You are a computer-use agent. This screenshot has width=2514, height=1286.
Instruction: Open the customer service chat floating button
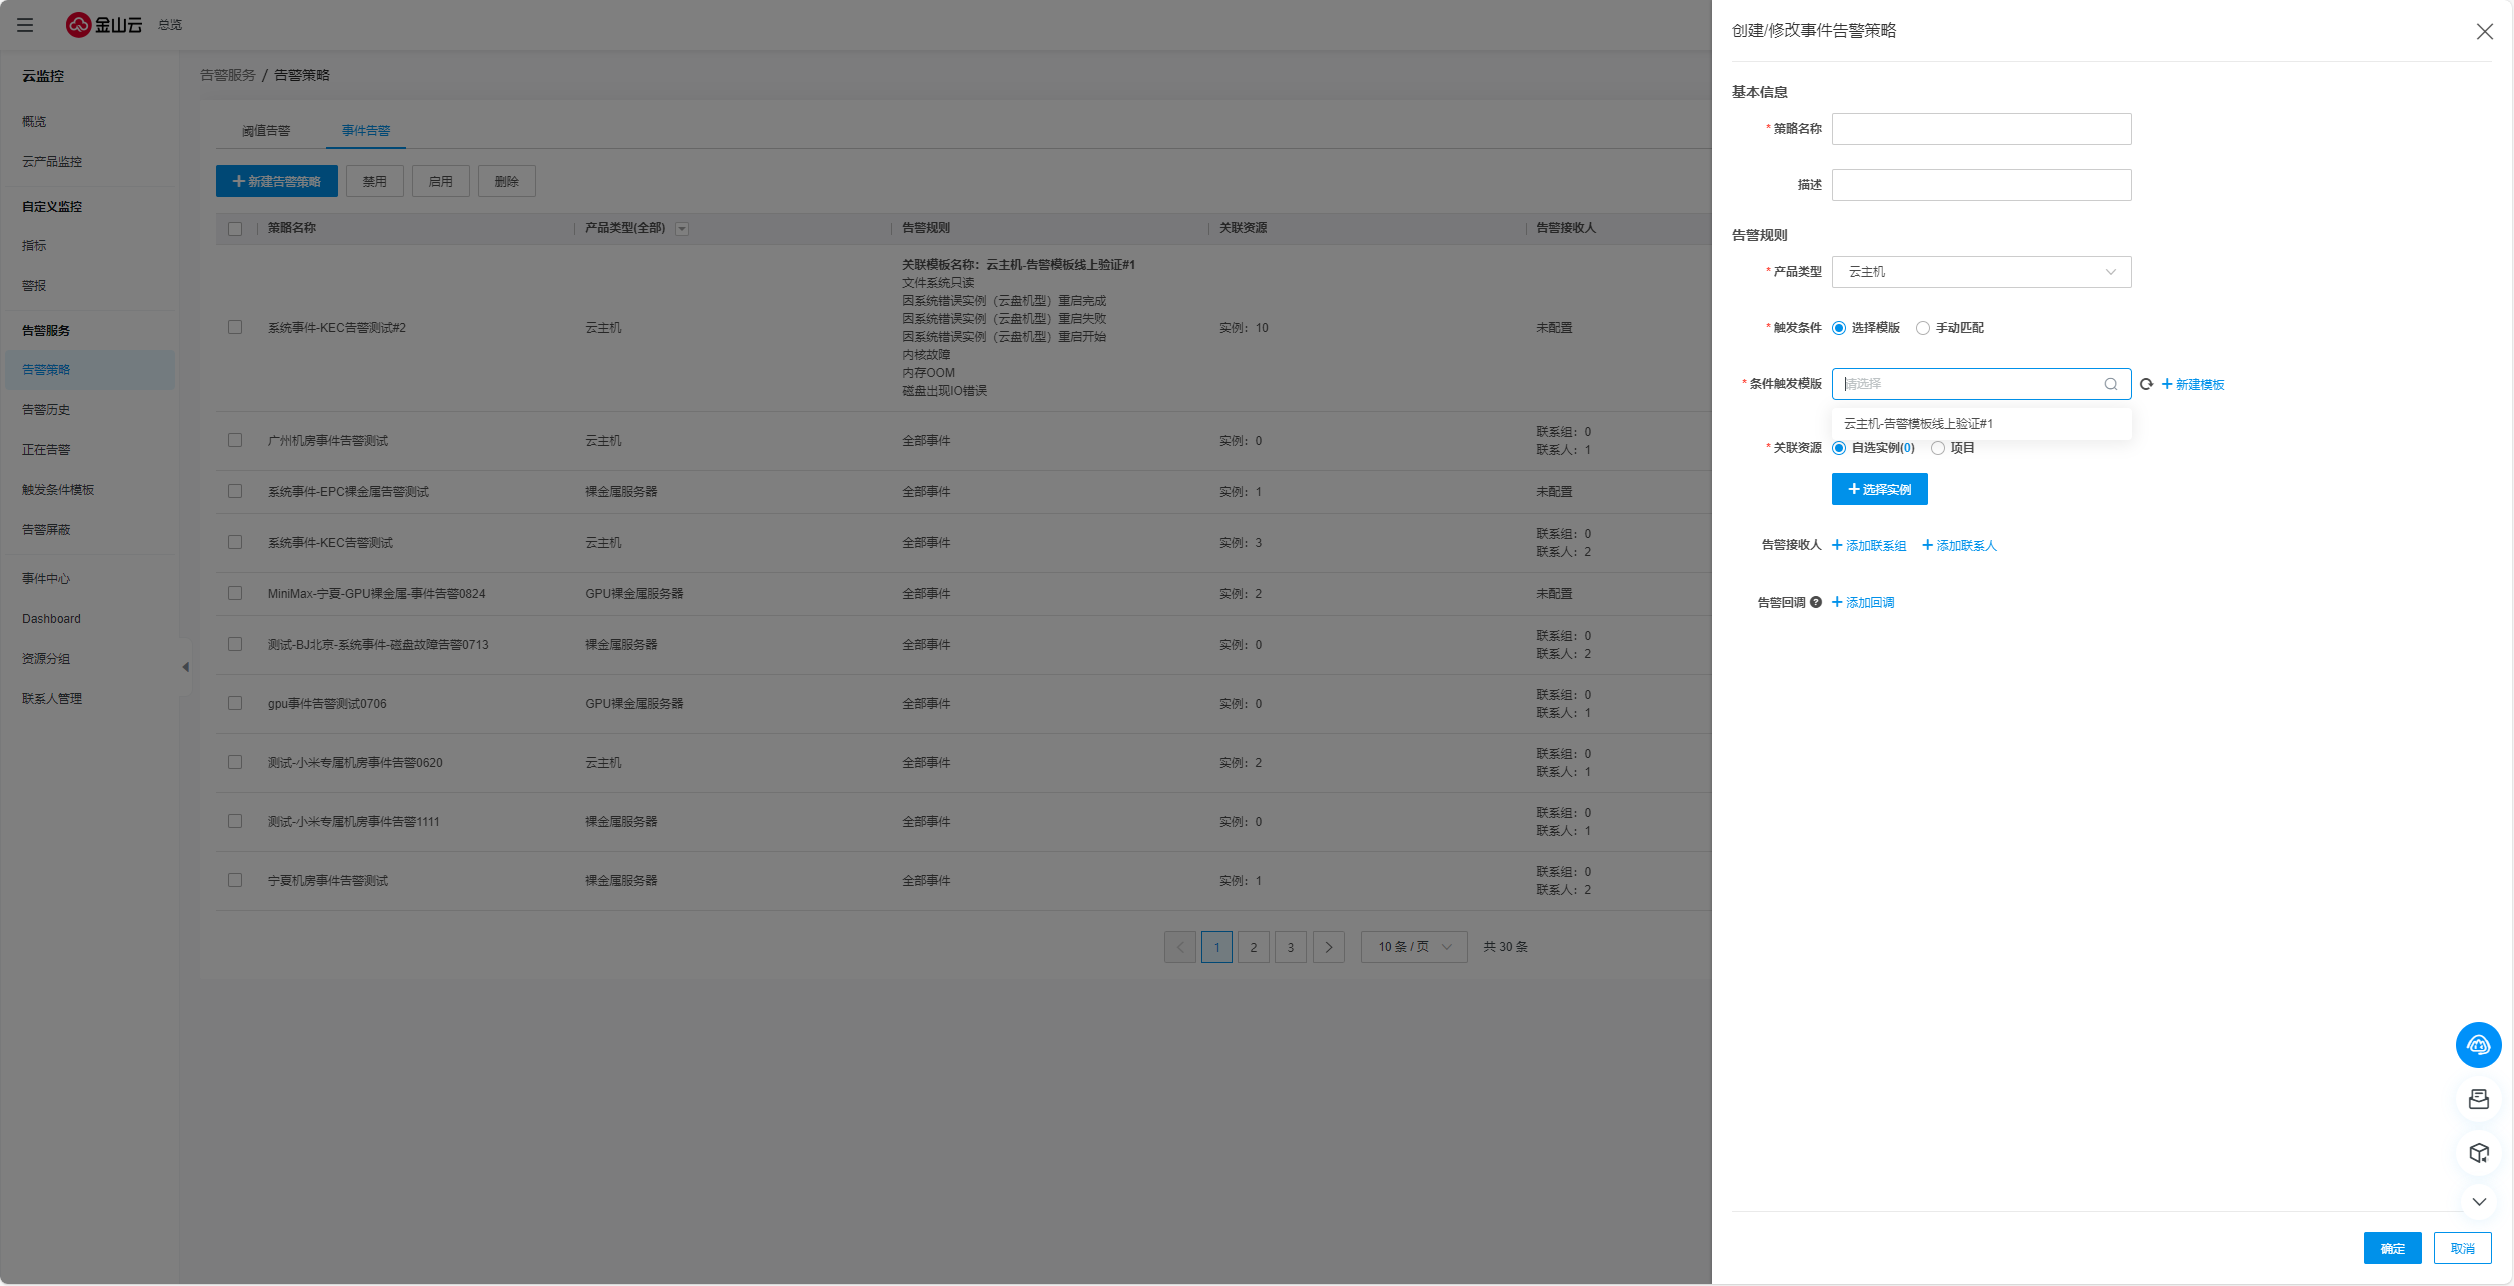click(2478, 1045)
